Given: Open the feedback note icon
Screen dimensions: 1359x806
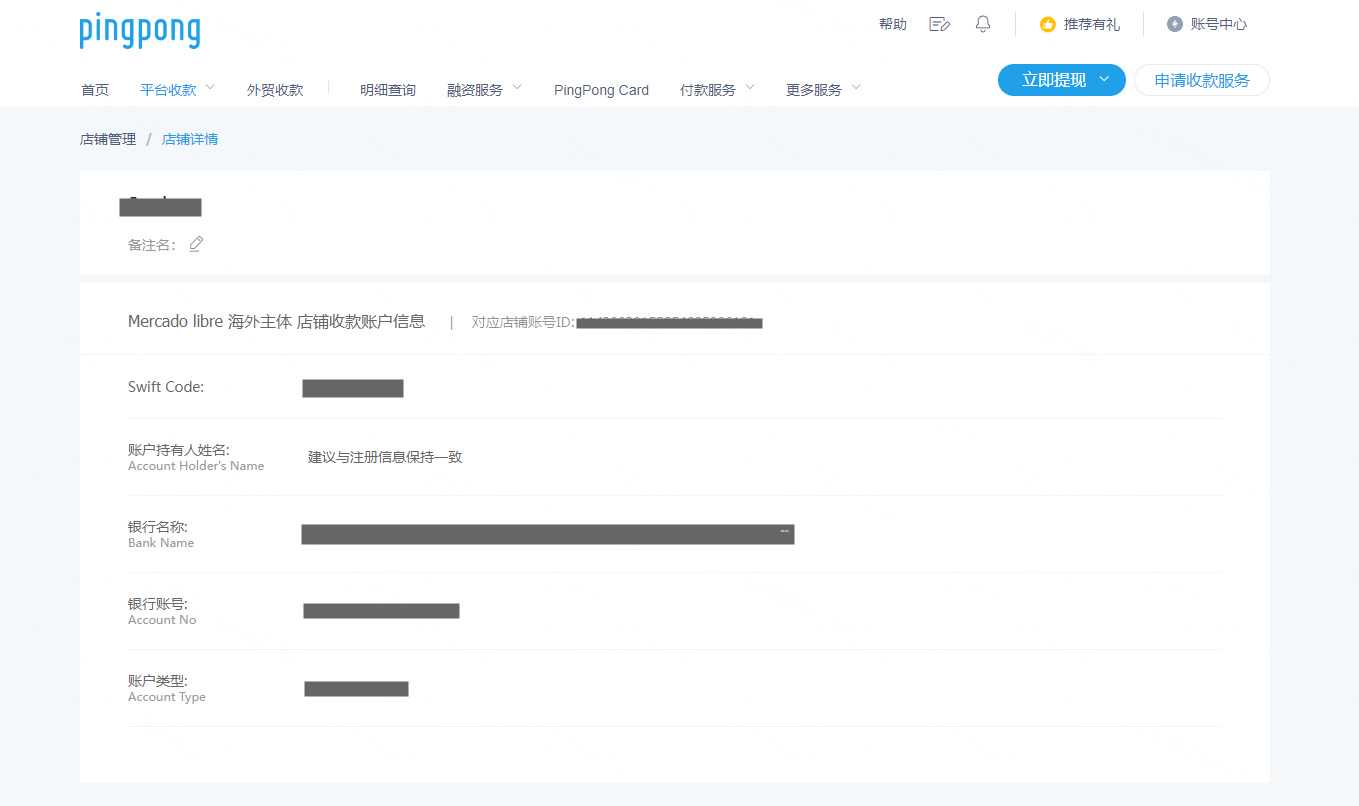Looking at the screenshot, I should (939, 24).
